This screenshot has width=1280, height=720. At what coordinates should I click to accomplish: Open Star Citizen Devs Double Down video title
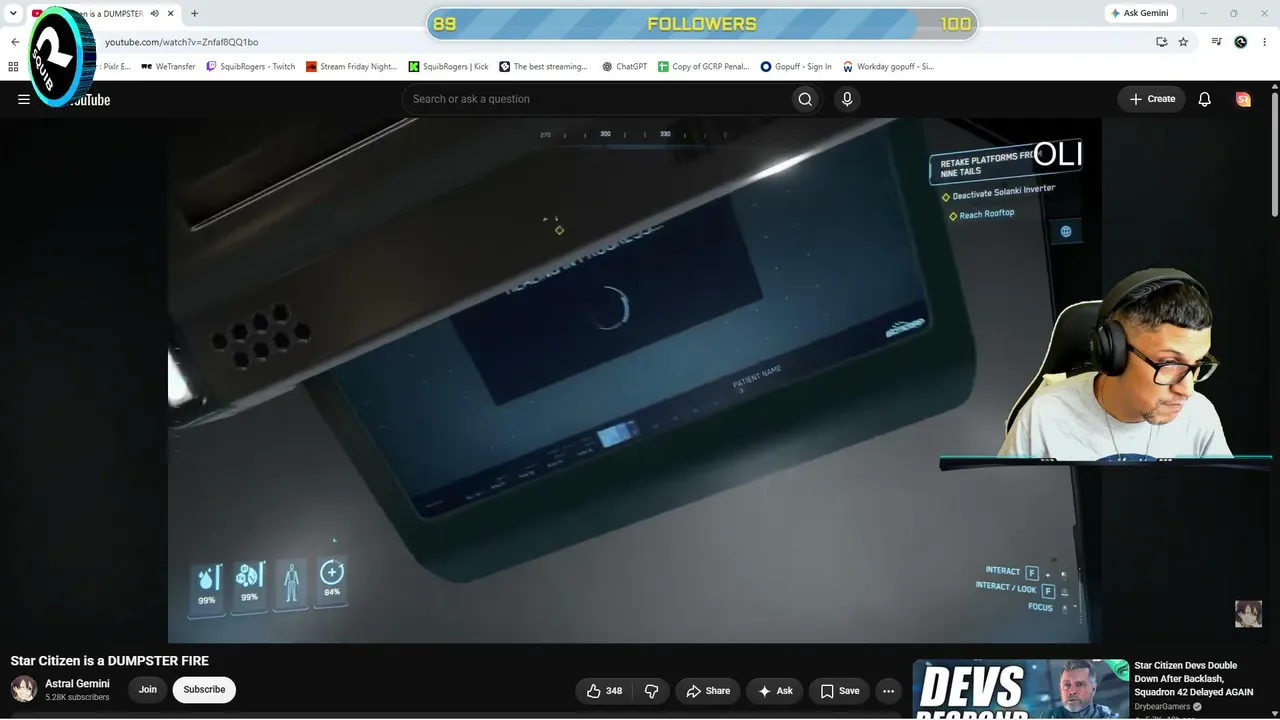1194,679
